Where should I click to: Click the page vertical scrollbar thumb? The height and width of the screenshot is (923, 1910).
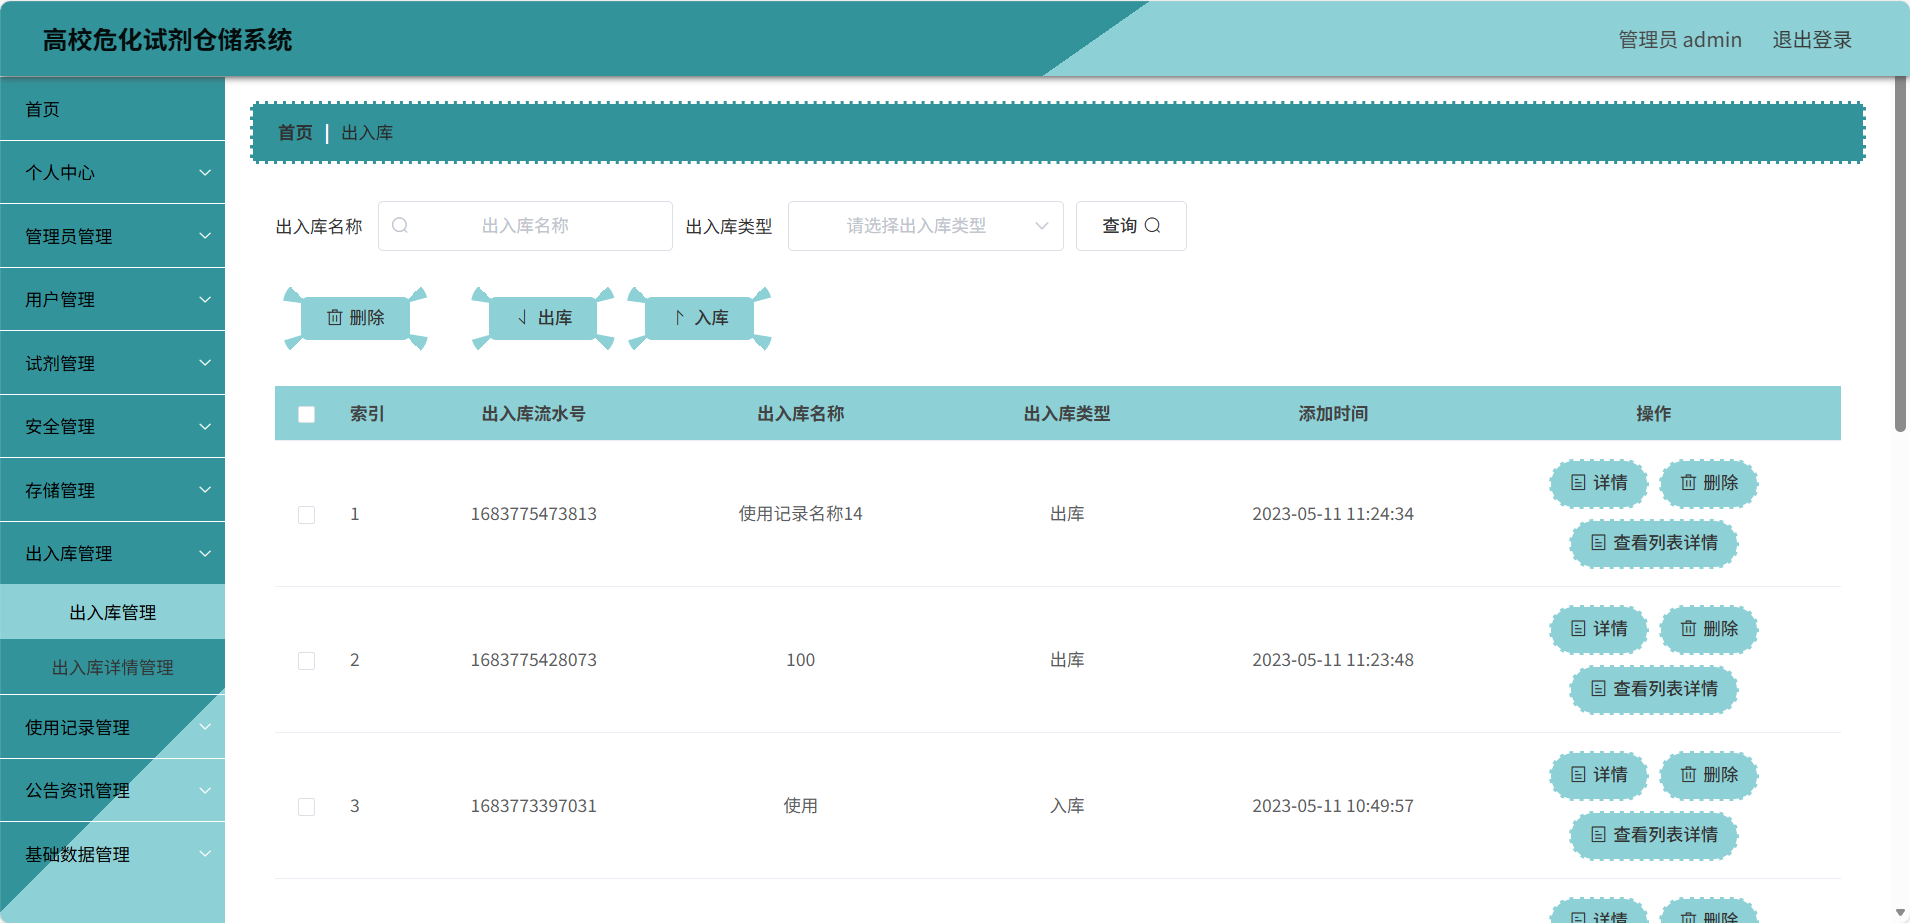tap(1900, 255)
